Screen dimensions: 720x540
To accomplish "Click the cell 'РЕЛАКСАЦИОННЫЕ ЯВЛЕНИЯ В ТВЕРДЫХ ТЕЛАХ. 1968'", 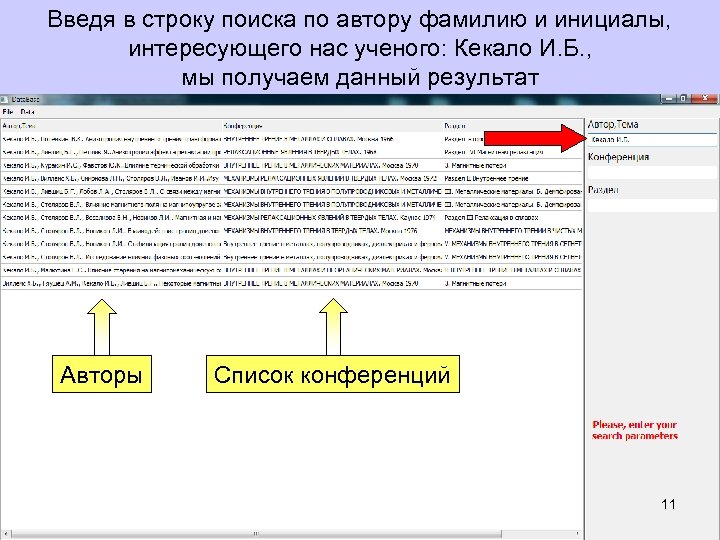I will pyautogui.click(x=332, y=152).
